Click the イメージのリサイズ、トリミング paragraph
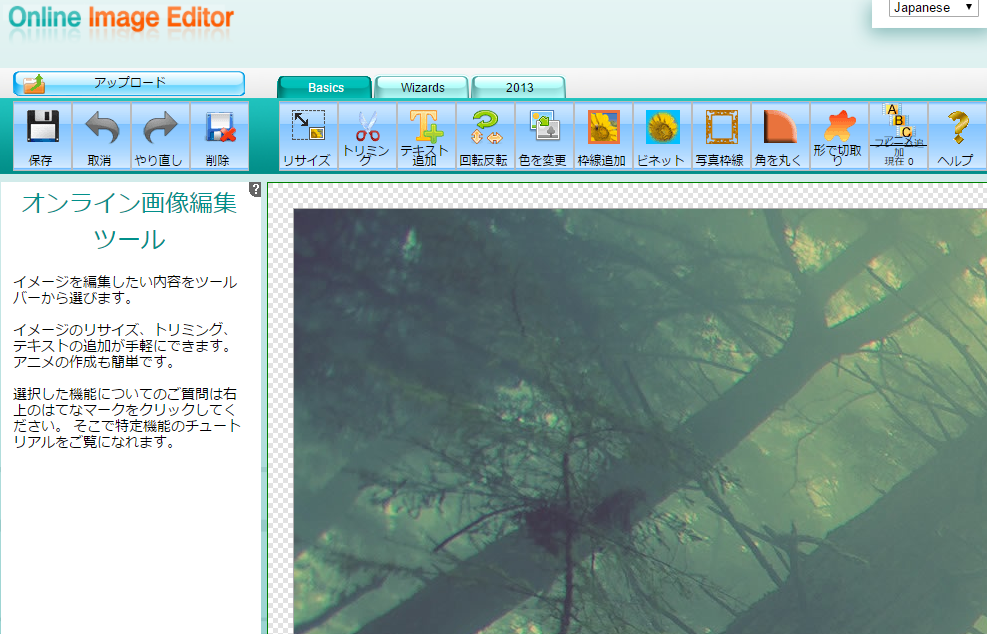Viewport: 987px width, 634px height. 123,346
